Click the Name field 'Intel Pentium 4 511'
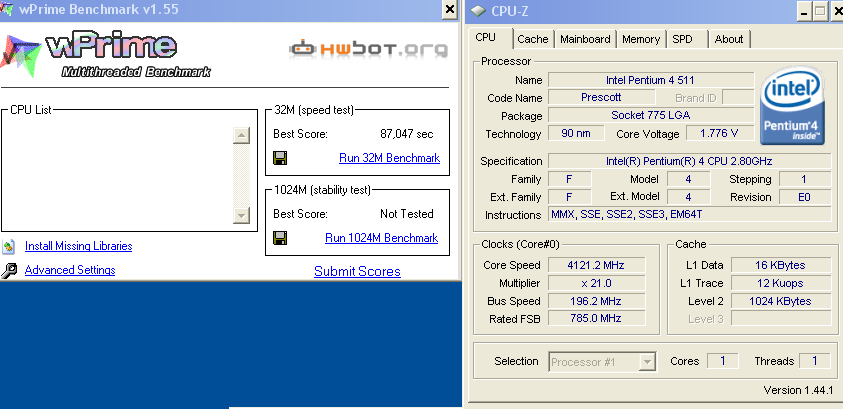The height and width of the screenshot is (409, 843). 650,80
